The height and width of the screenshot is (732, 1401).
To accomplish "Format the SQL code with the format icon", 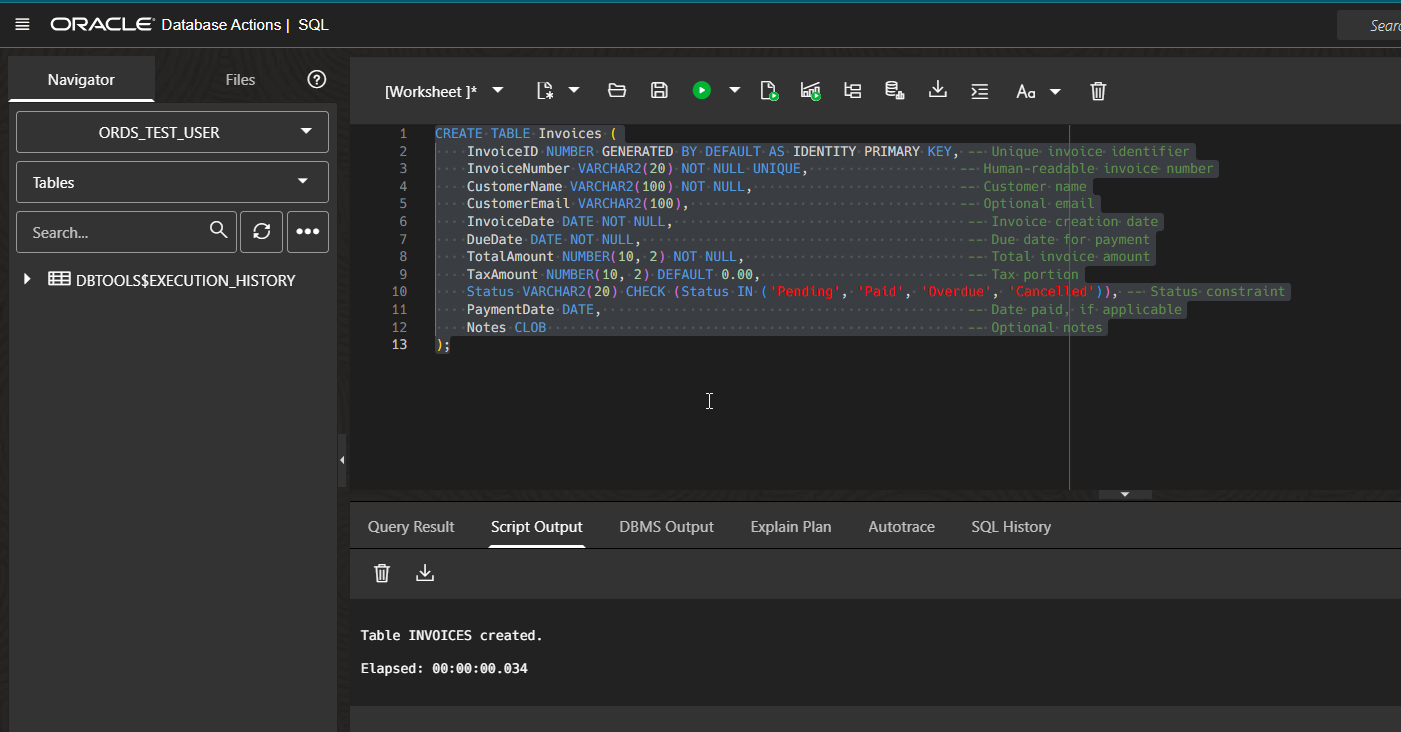I will (x=979, y=90).
